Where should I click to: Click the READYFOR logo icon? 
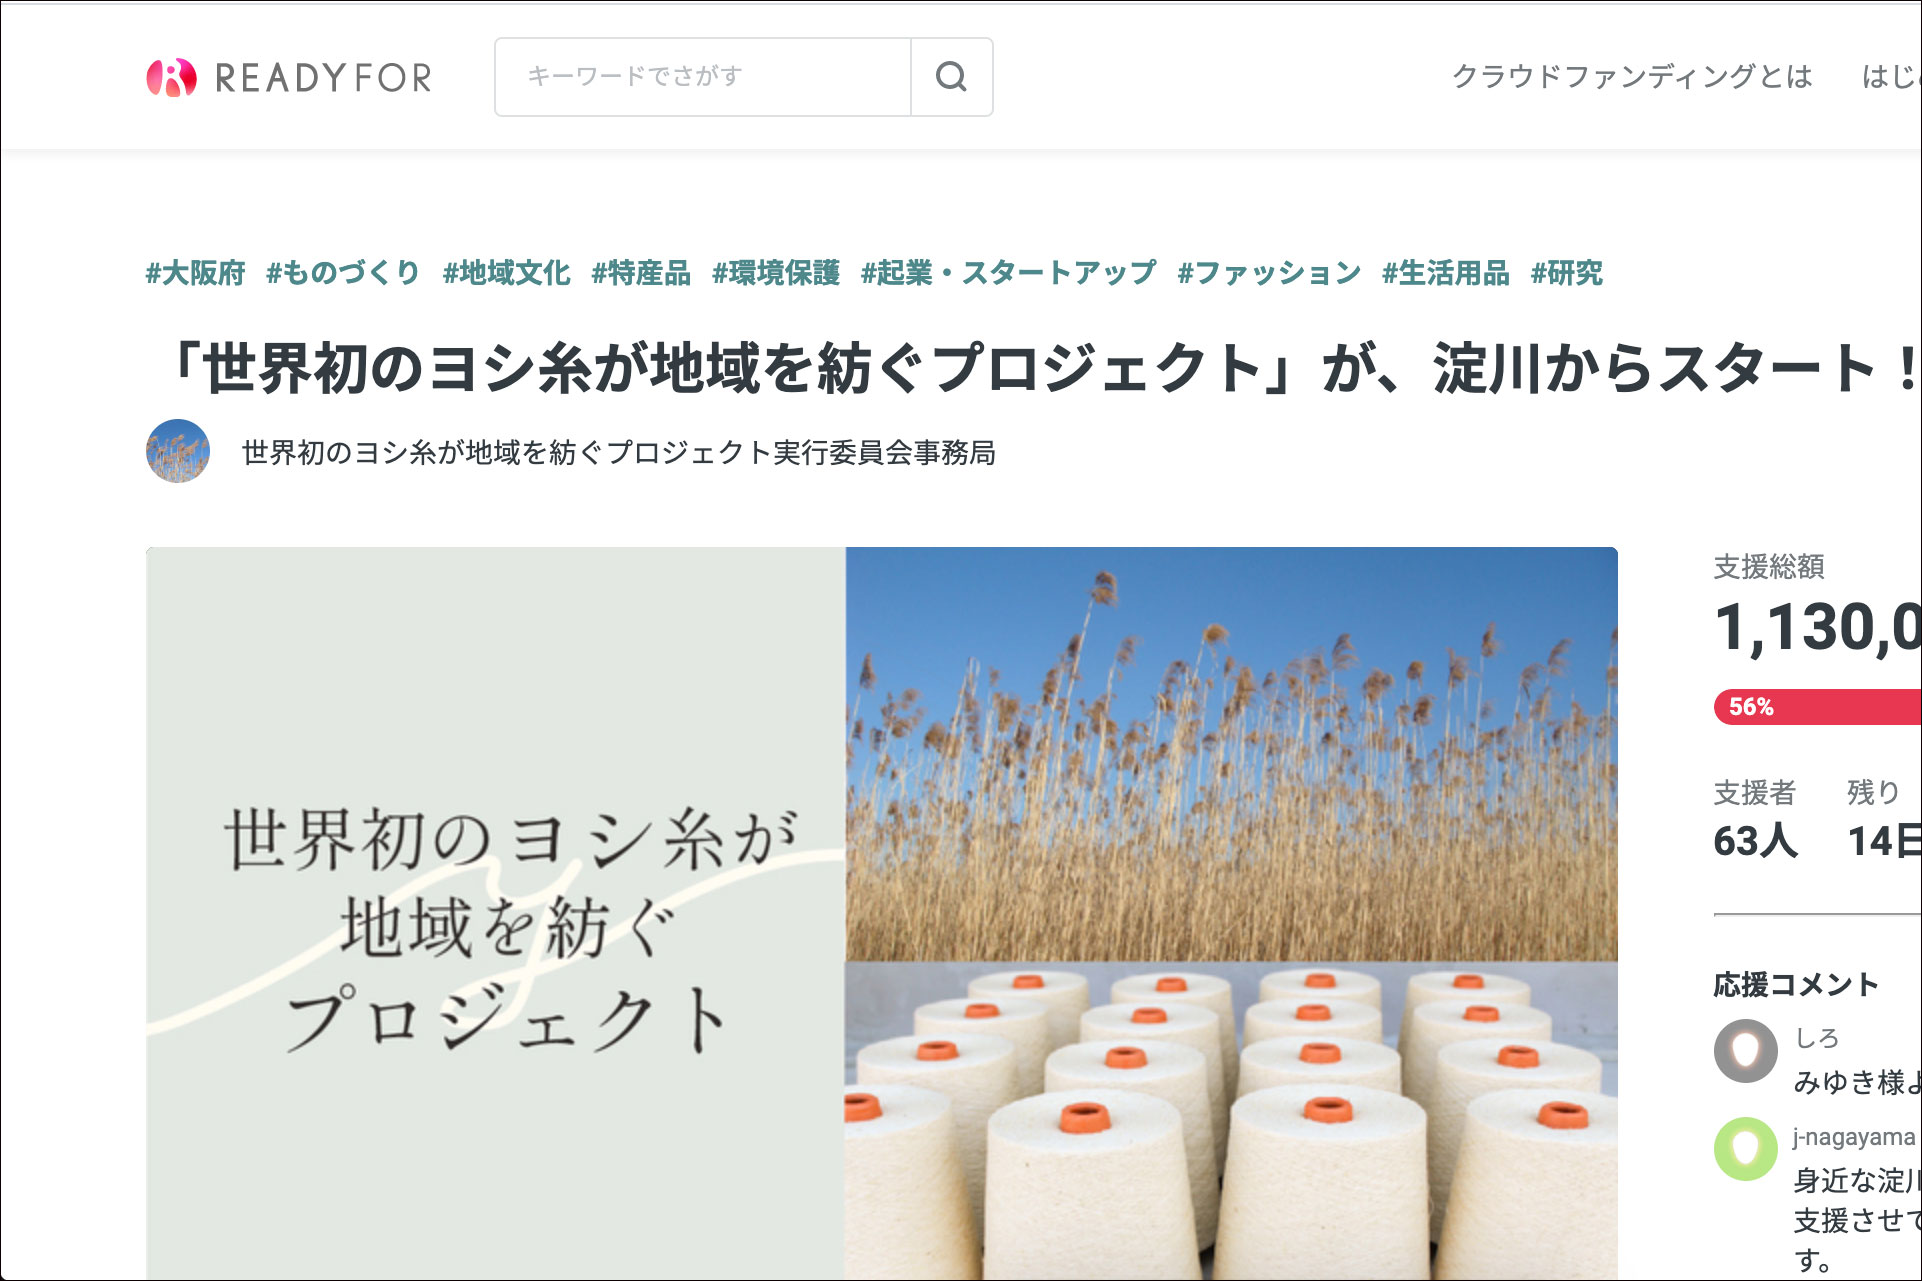(171, 77)
